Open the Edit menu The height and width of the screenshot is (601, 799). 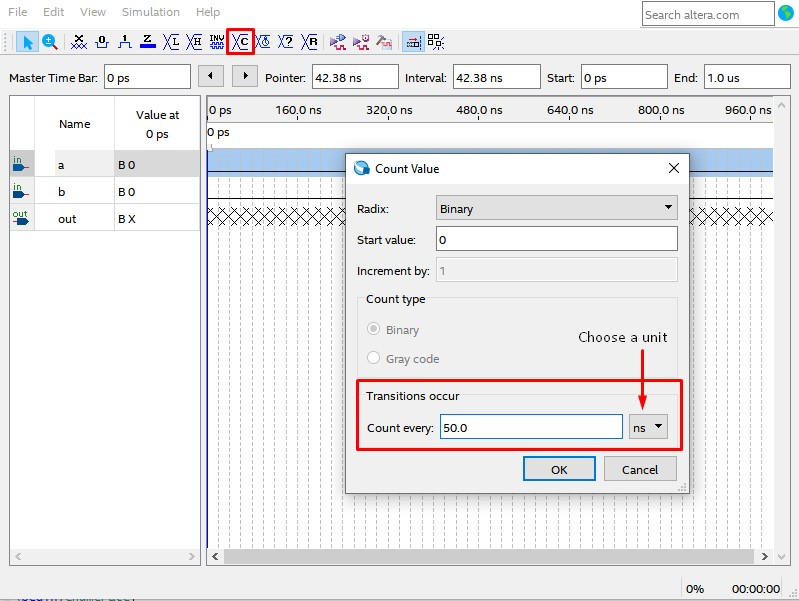53,12
